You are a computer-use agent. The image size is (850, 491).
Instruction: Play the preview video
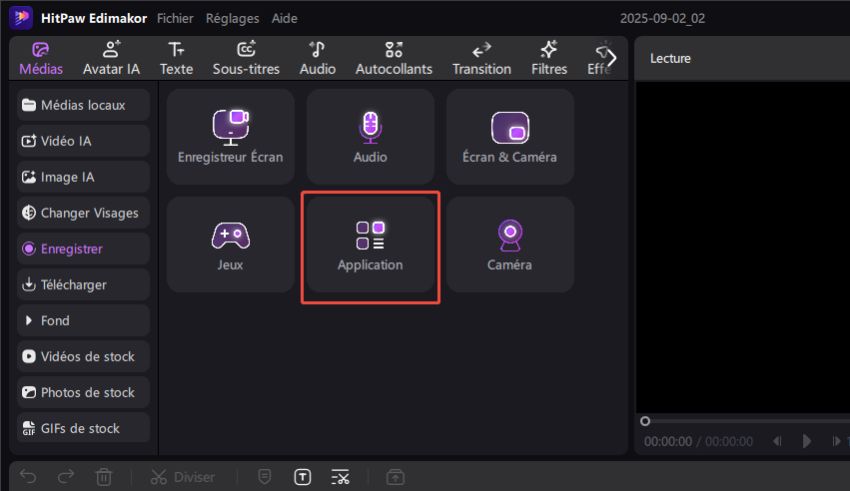pyautogui.click(x=807, y=441)
